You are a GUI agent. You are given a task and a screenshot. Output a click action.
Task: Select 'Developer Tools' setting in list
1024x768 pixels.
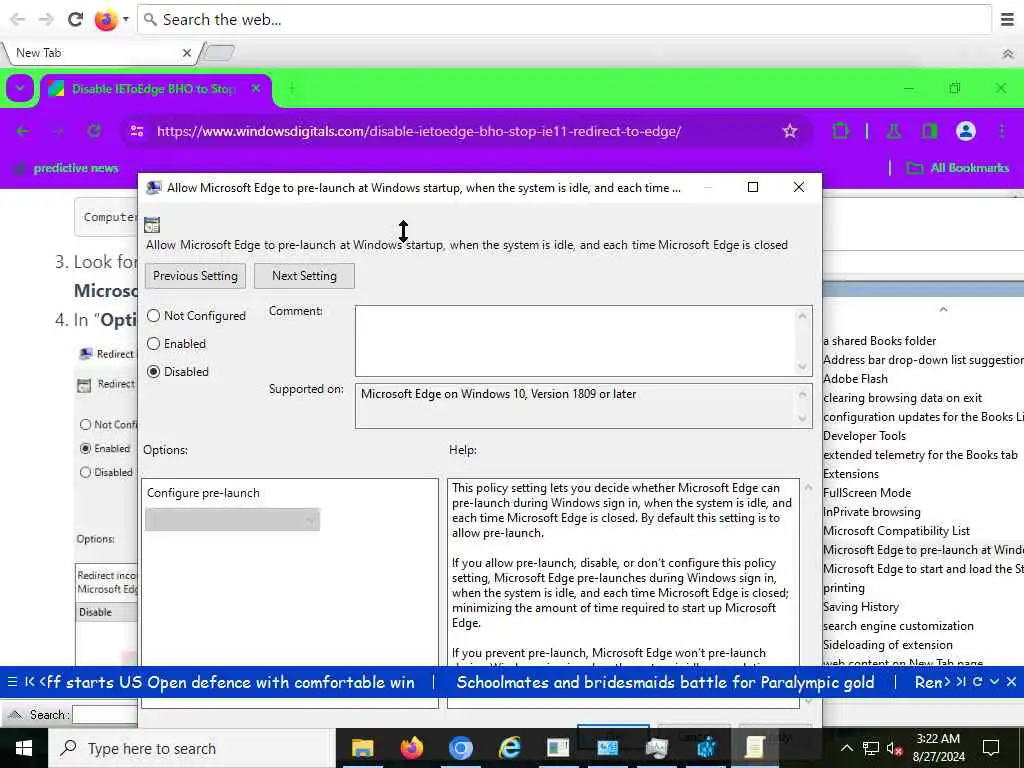865,436
